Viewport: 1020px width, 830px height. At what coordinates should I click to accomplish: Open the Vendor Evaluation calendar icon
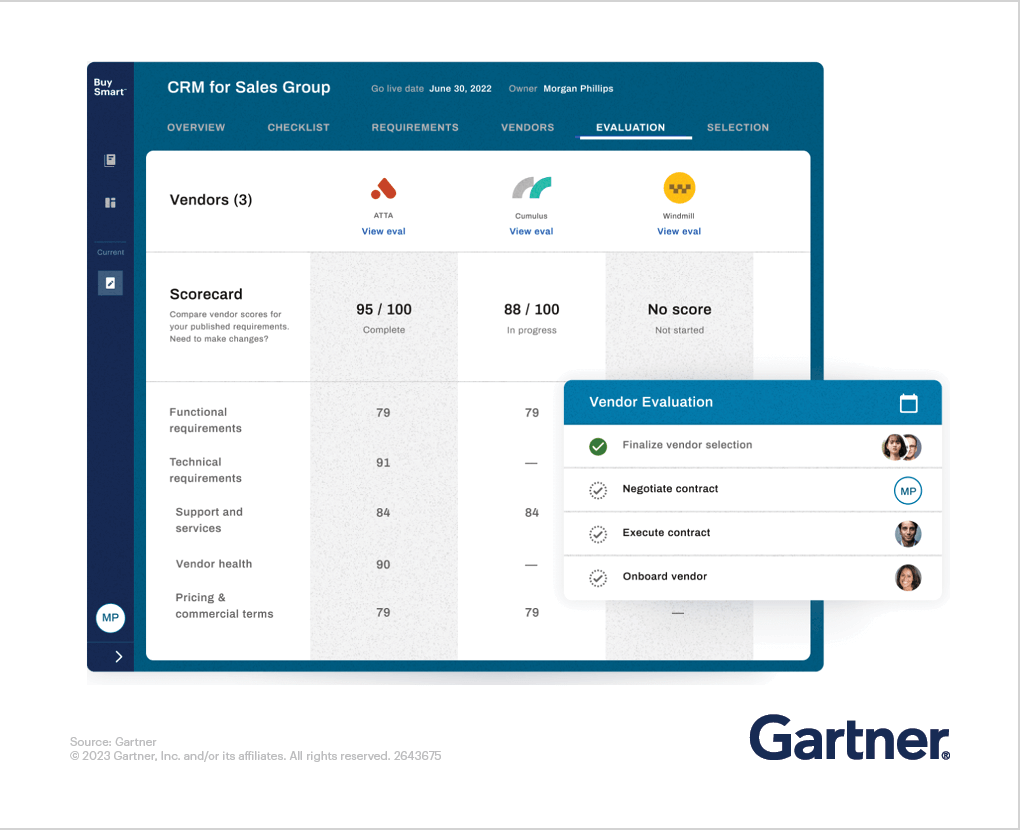tap(908, 403)
